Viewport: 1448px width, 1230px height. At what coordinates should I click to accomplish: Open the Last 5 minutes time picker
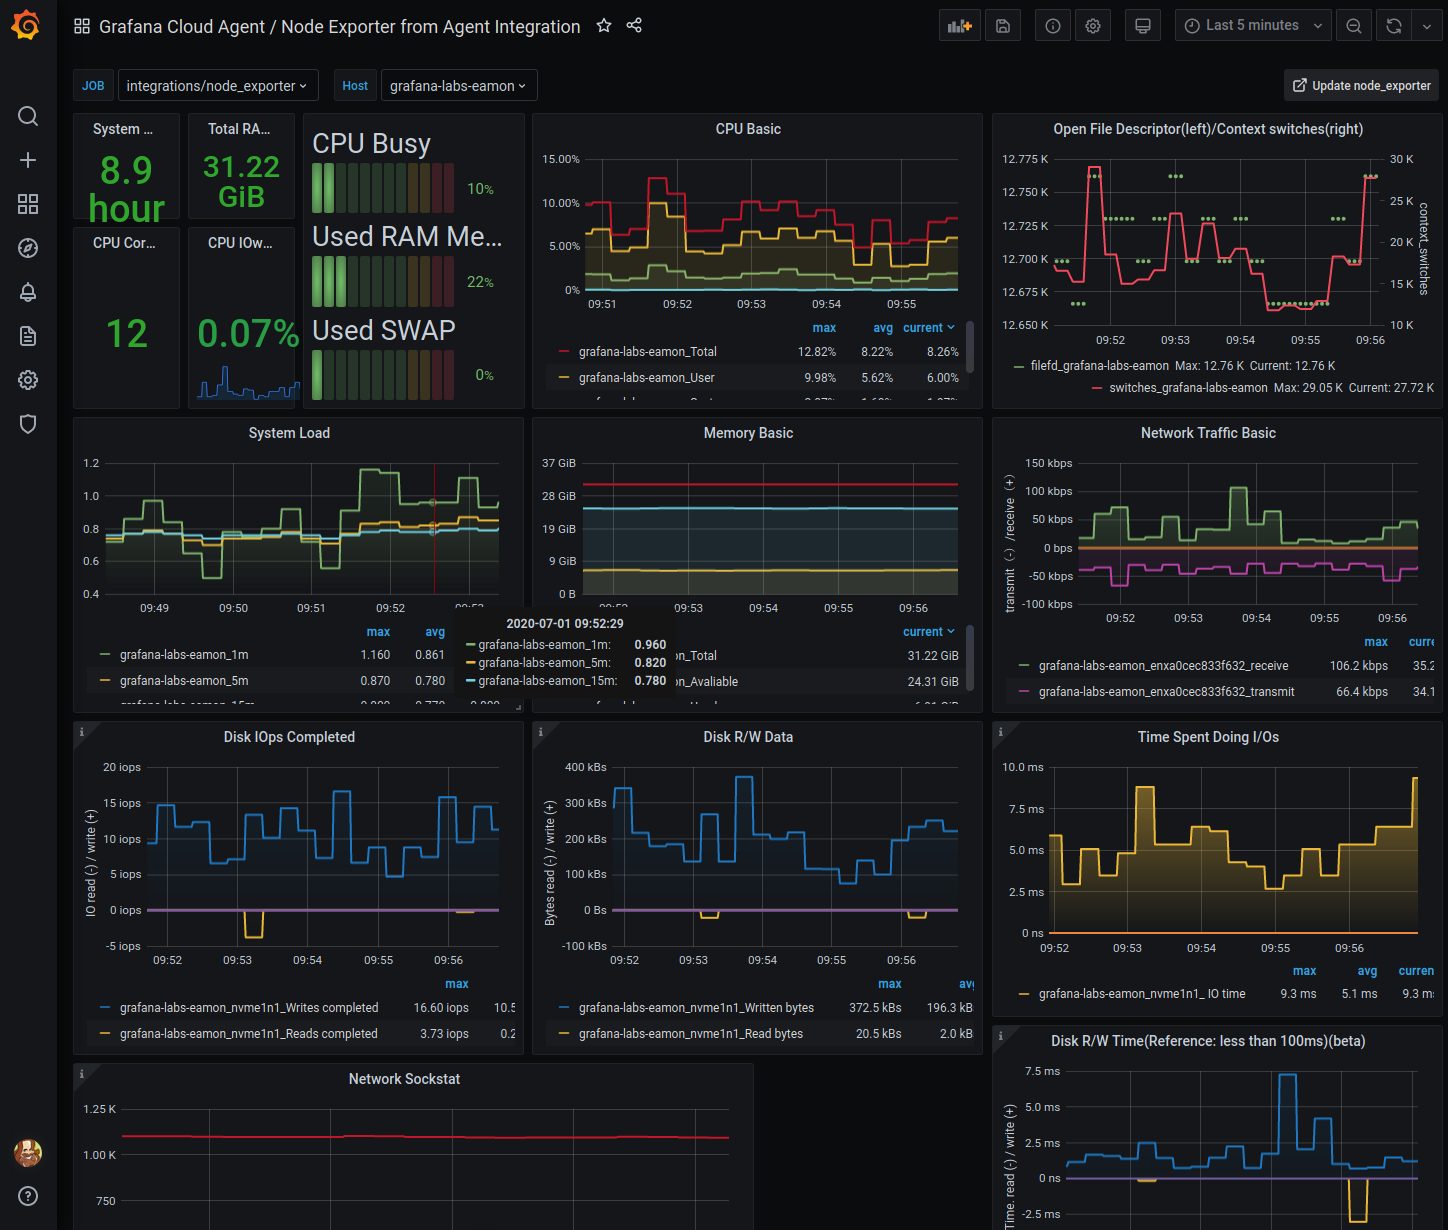[x=1253, y=26]
